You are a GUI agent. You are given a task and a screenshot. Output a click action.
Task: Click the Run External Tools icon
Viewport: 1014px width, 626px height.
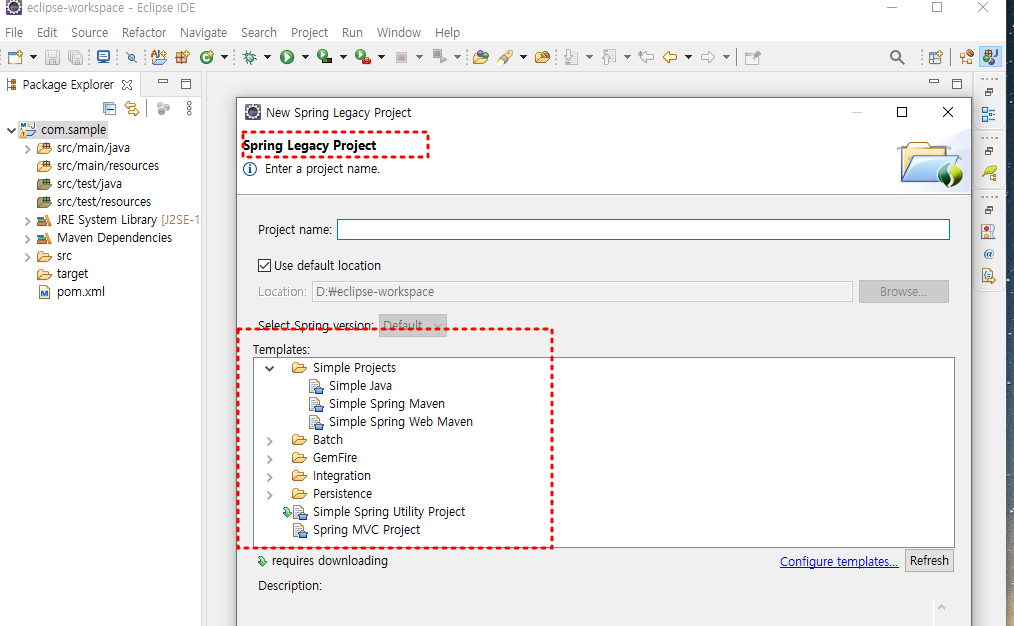[363, 58]
